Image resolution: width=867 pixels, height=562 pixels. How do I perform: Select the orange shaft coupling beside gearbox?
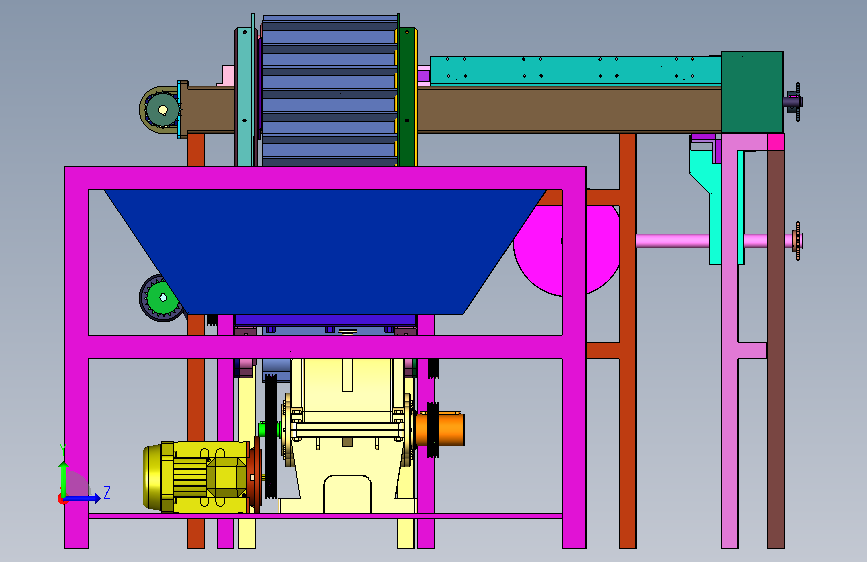click(440, 429)
